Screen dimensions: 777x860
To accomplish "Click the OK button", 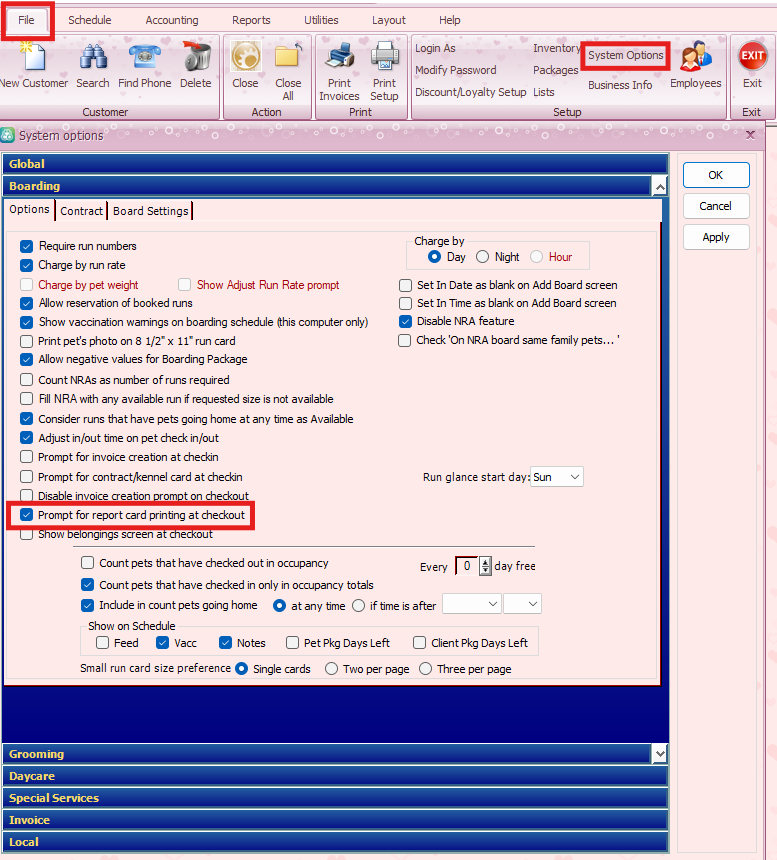I will click(716, 175).
